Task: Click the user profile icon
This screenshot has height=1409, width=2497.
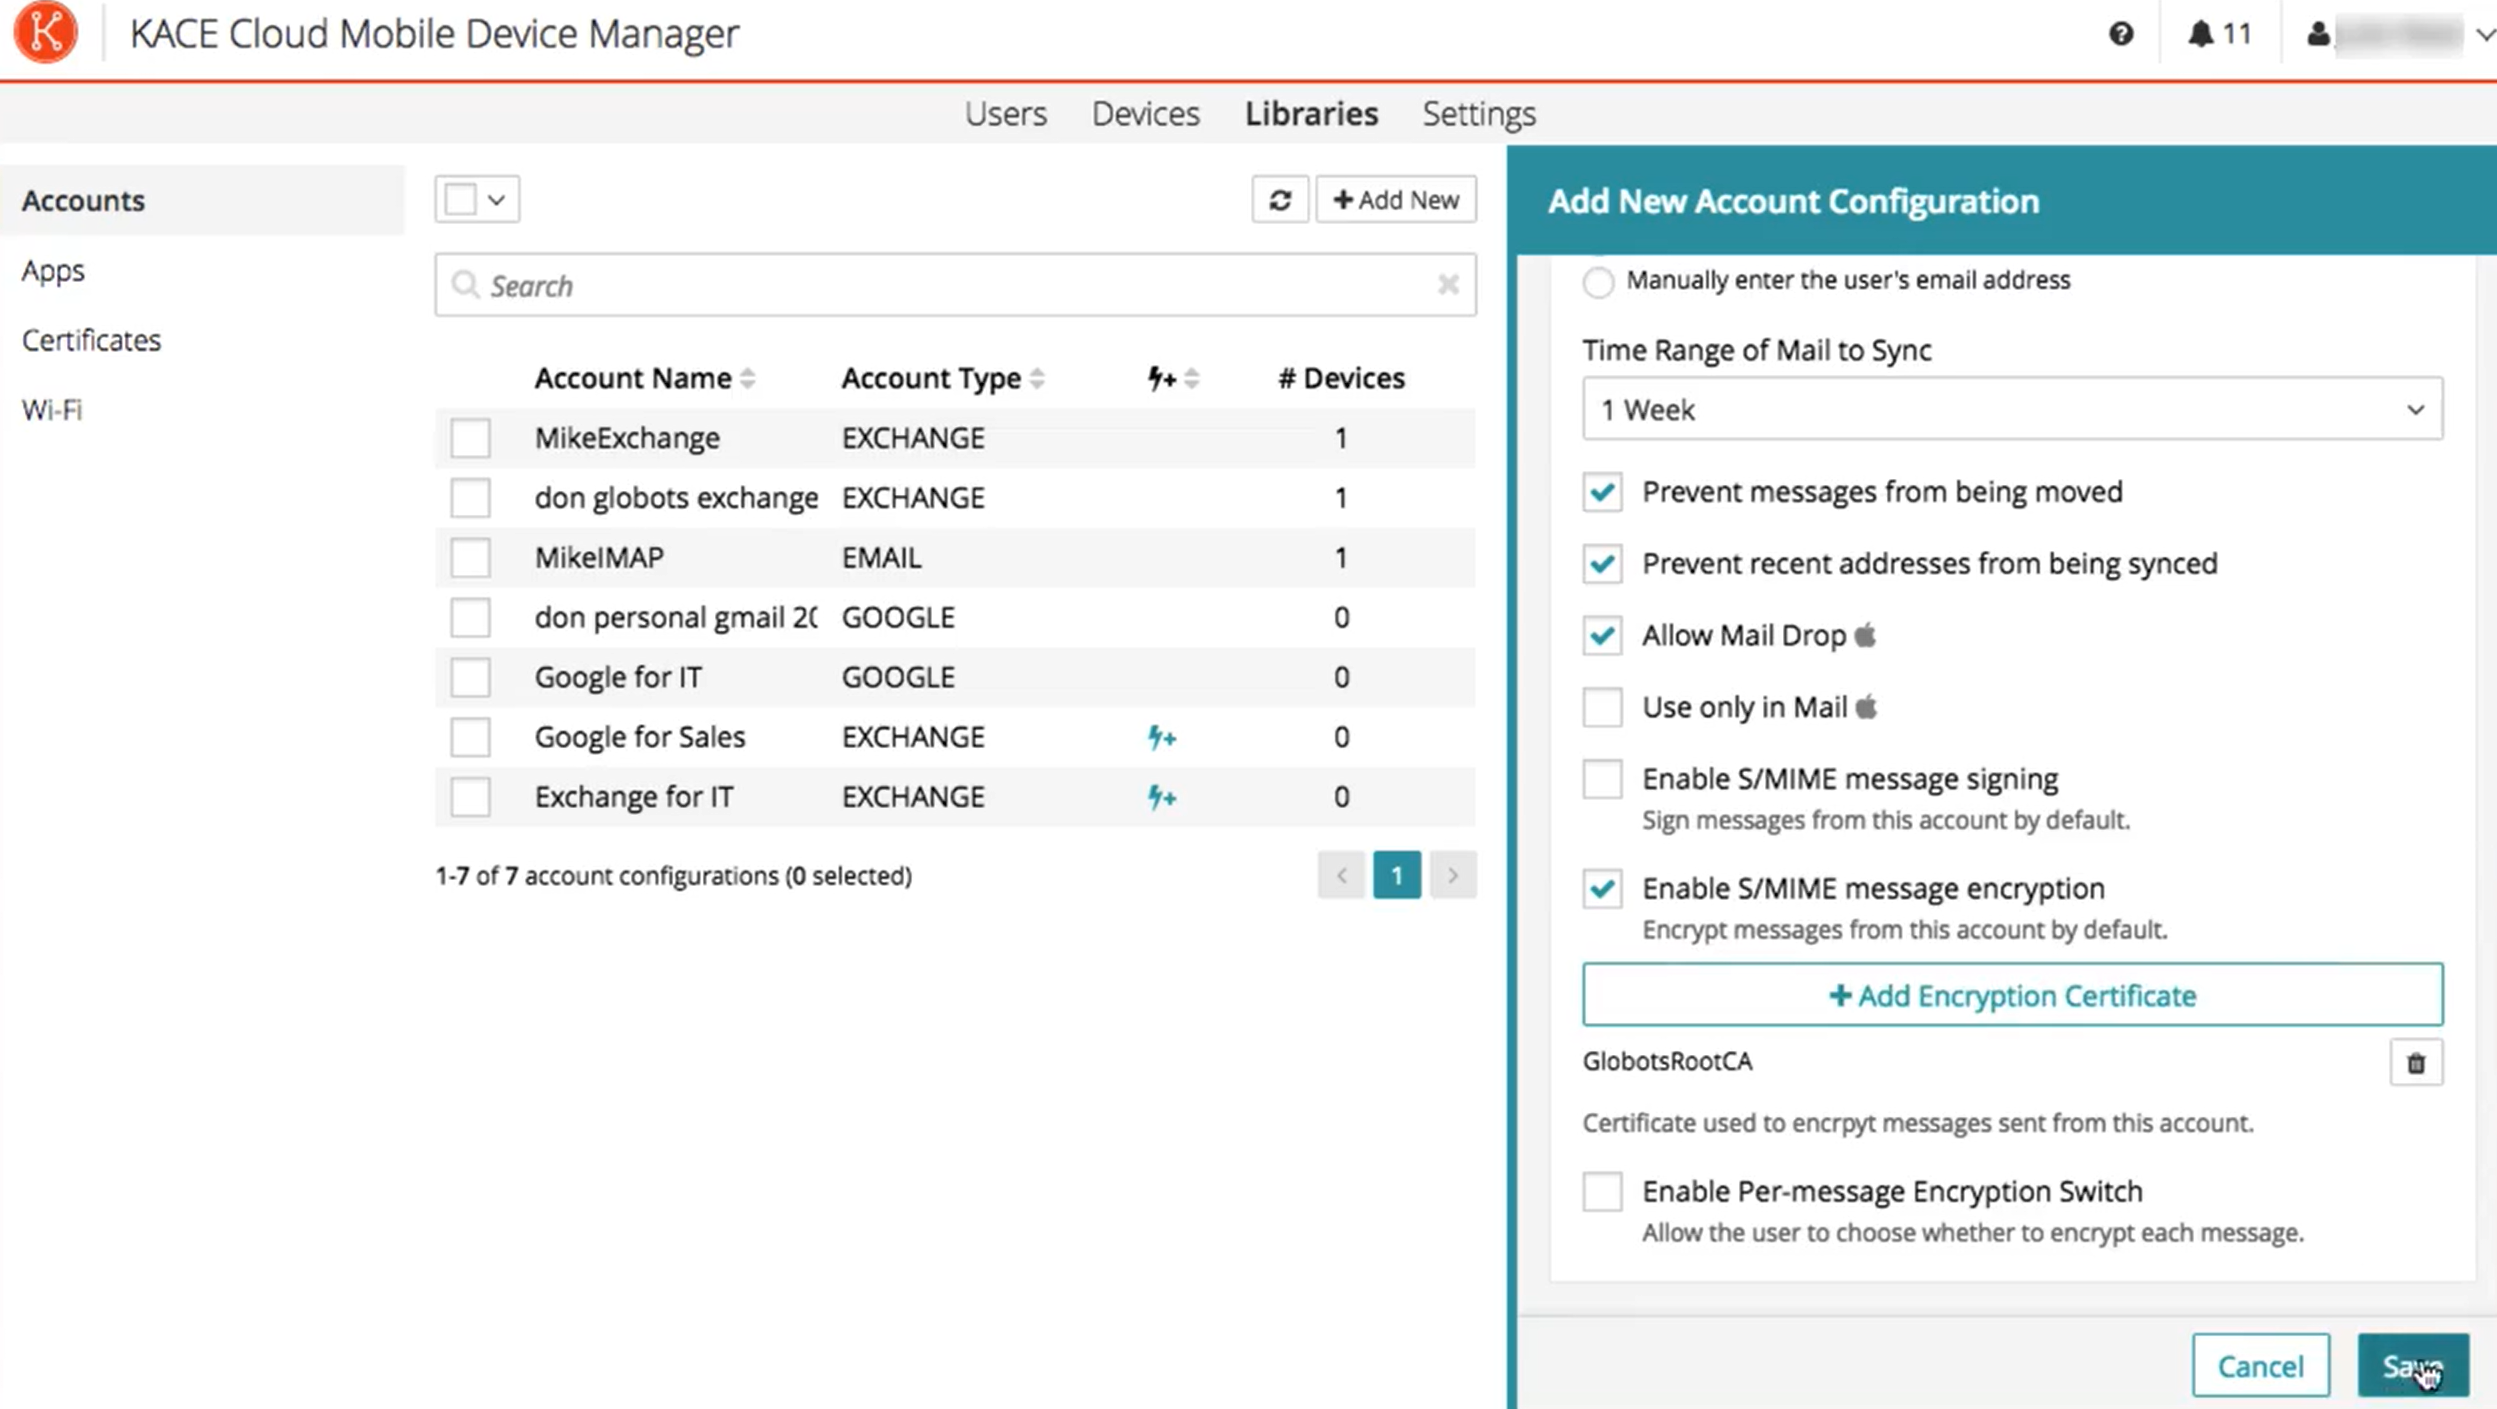Action: (x=2318, y=34)
